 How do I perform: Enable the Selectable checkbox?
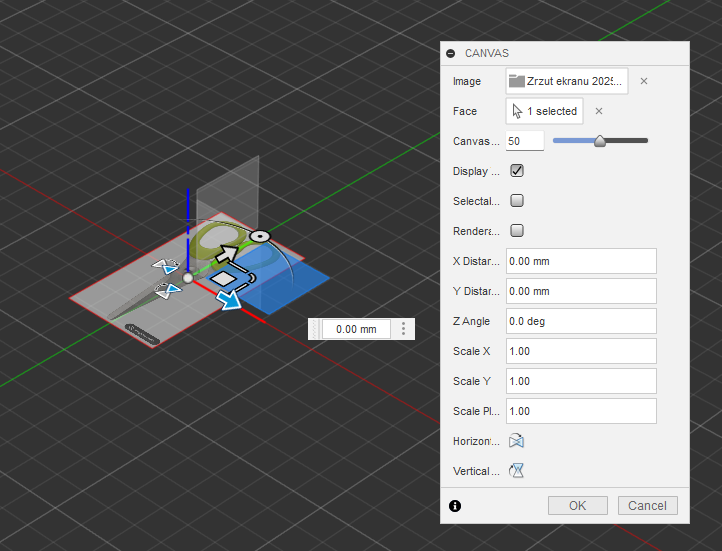click(517, 201)
